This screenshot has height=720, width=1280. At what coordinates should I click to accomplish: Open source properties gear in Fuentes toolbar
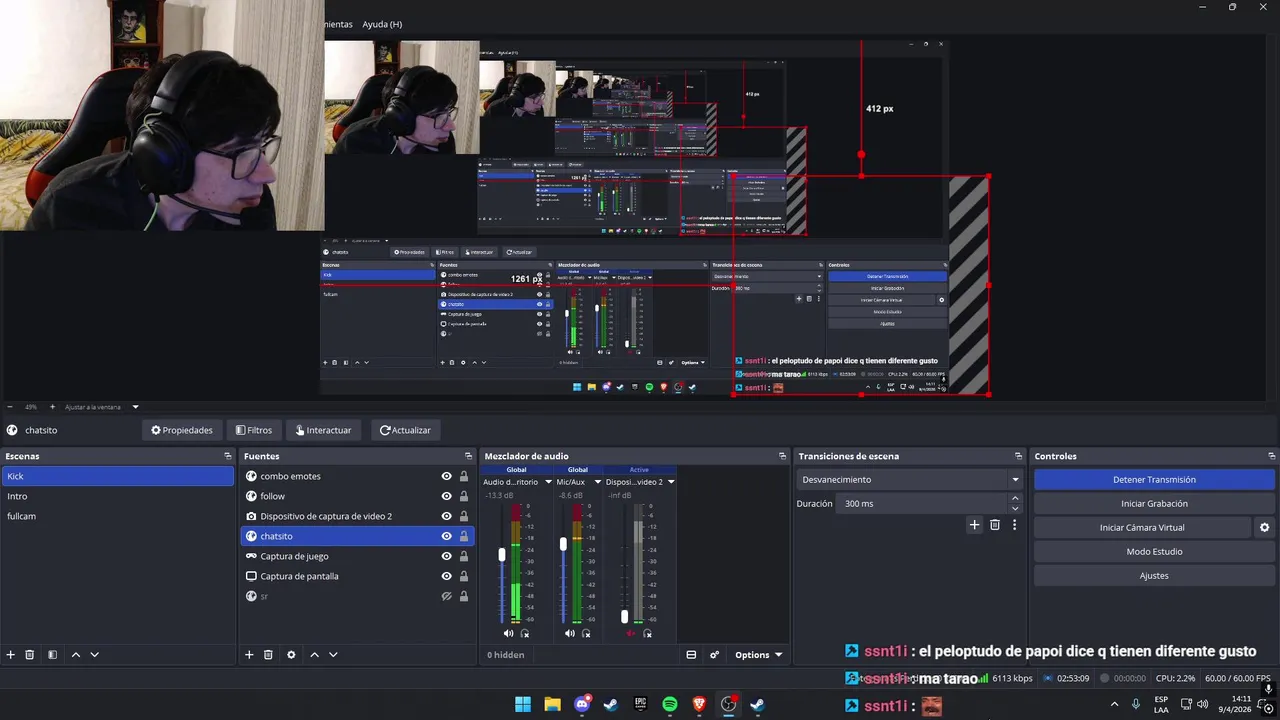click(291, 655)
